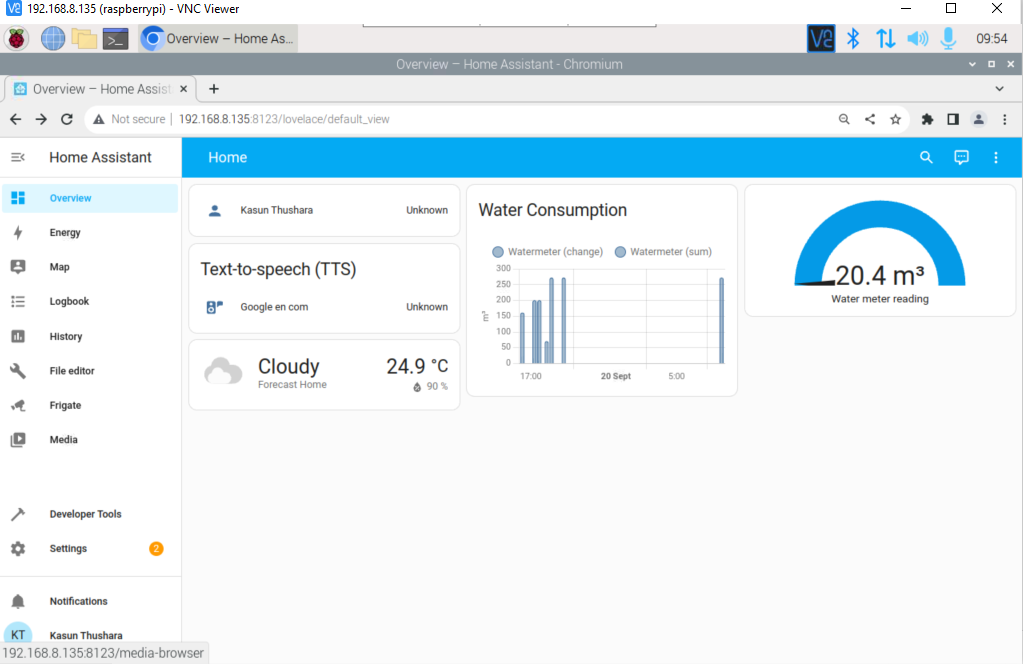Open Notifications in the sidebar
The height and width of the screenshot is (664, 1023).
tap(78, 601)
